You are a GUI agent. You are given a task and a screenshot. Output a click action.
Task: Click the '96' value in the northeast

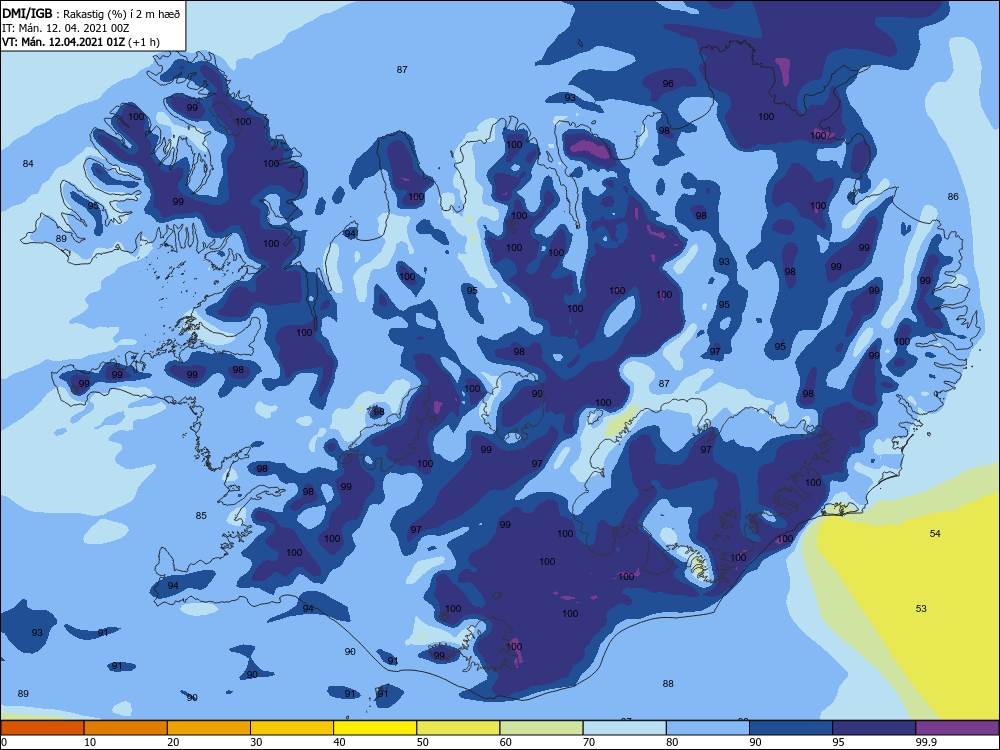tap(668, 84)
